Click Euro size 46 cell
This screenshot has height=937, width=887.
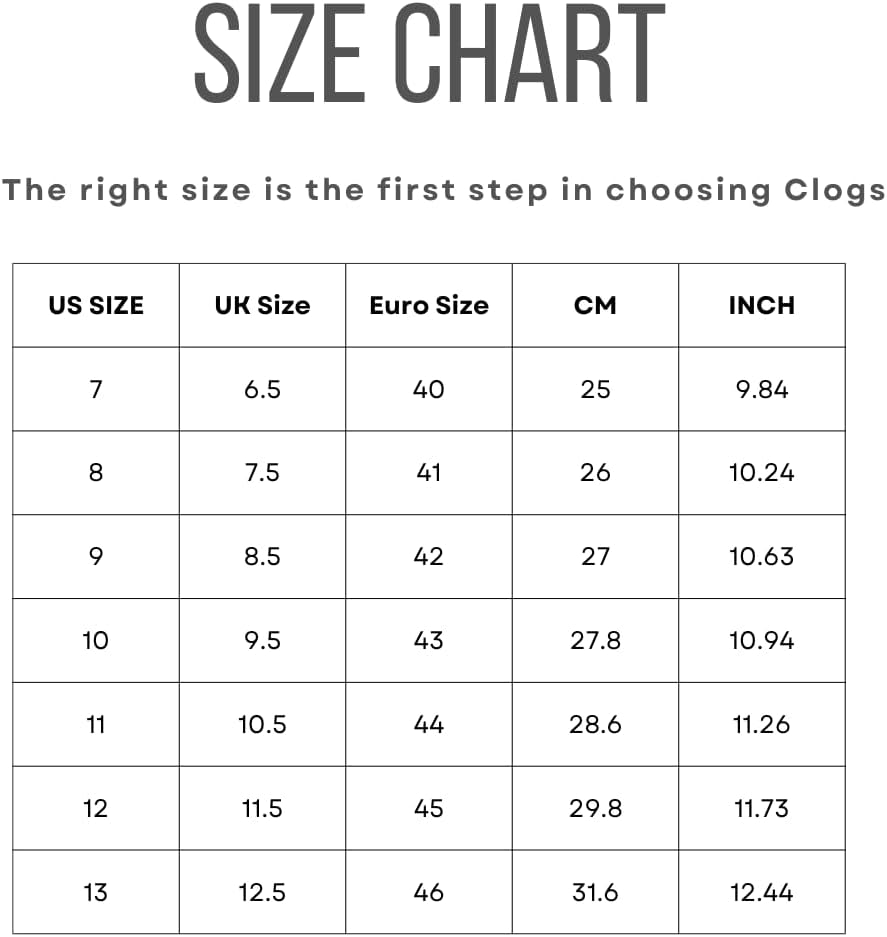tap(429, 892)
